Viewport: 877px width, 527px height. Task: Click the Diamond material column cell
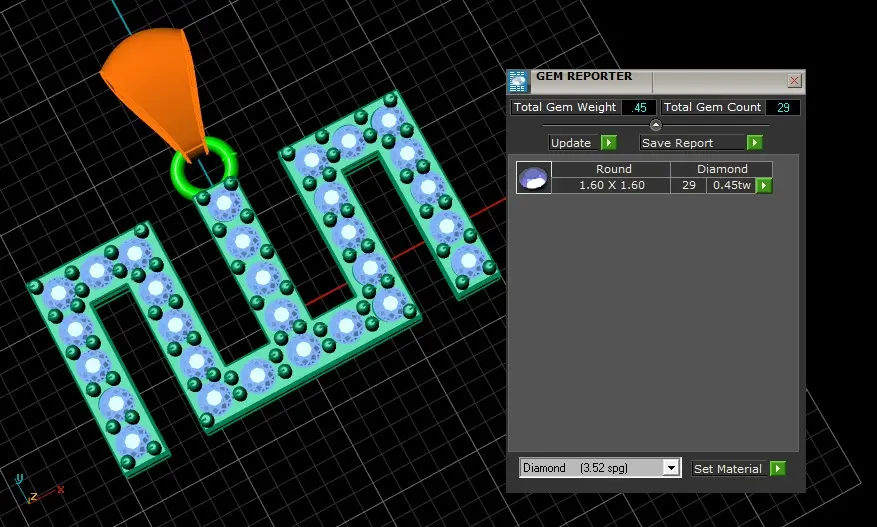coord(722,169)
